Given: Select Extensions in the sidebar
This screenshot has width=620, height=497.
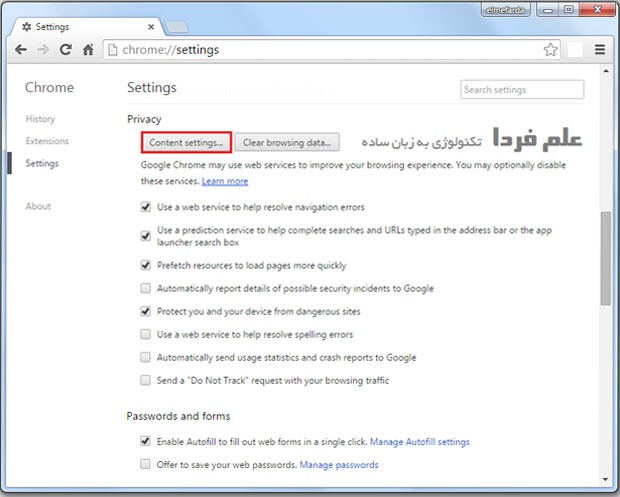Looking at the screenshot, I should coord(47,141).
